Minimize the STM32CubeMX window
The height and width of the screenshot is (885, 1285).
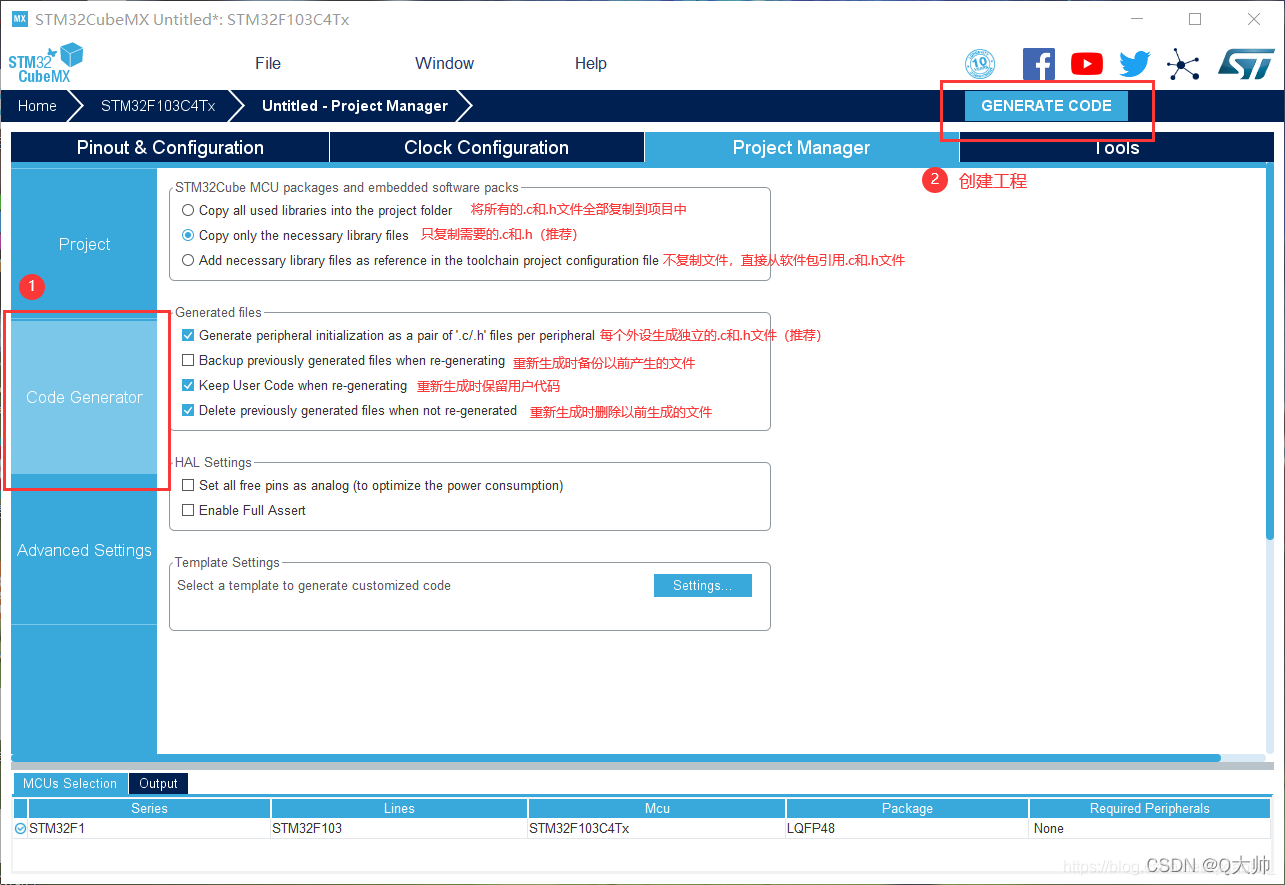click(x=1137, y=19)
